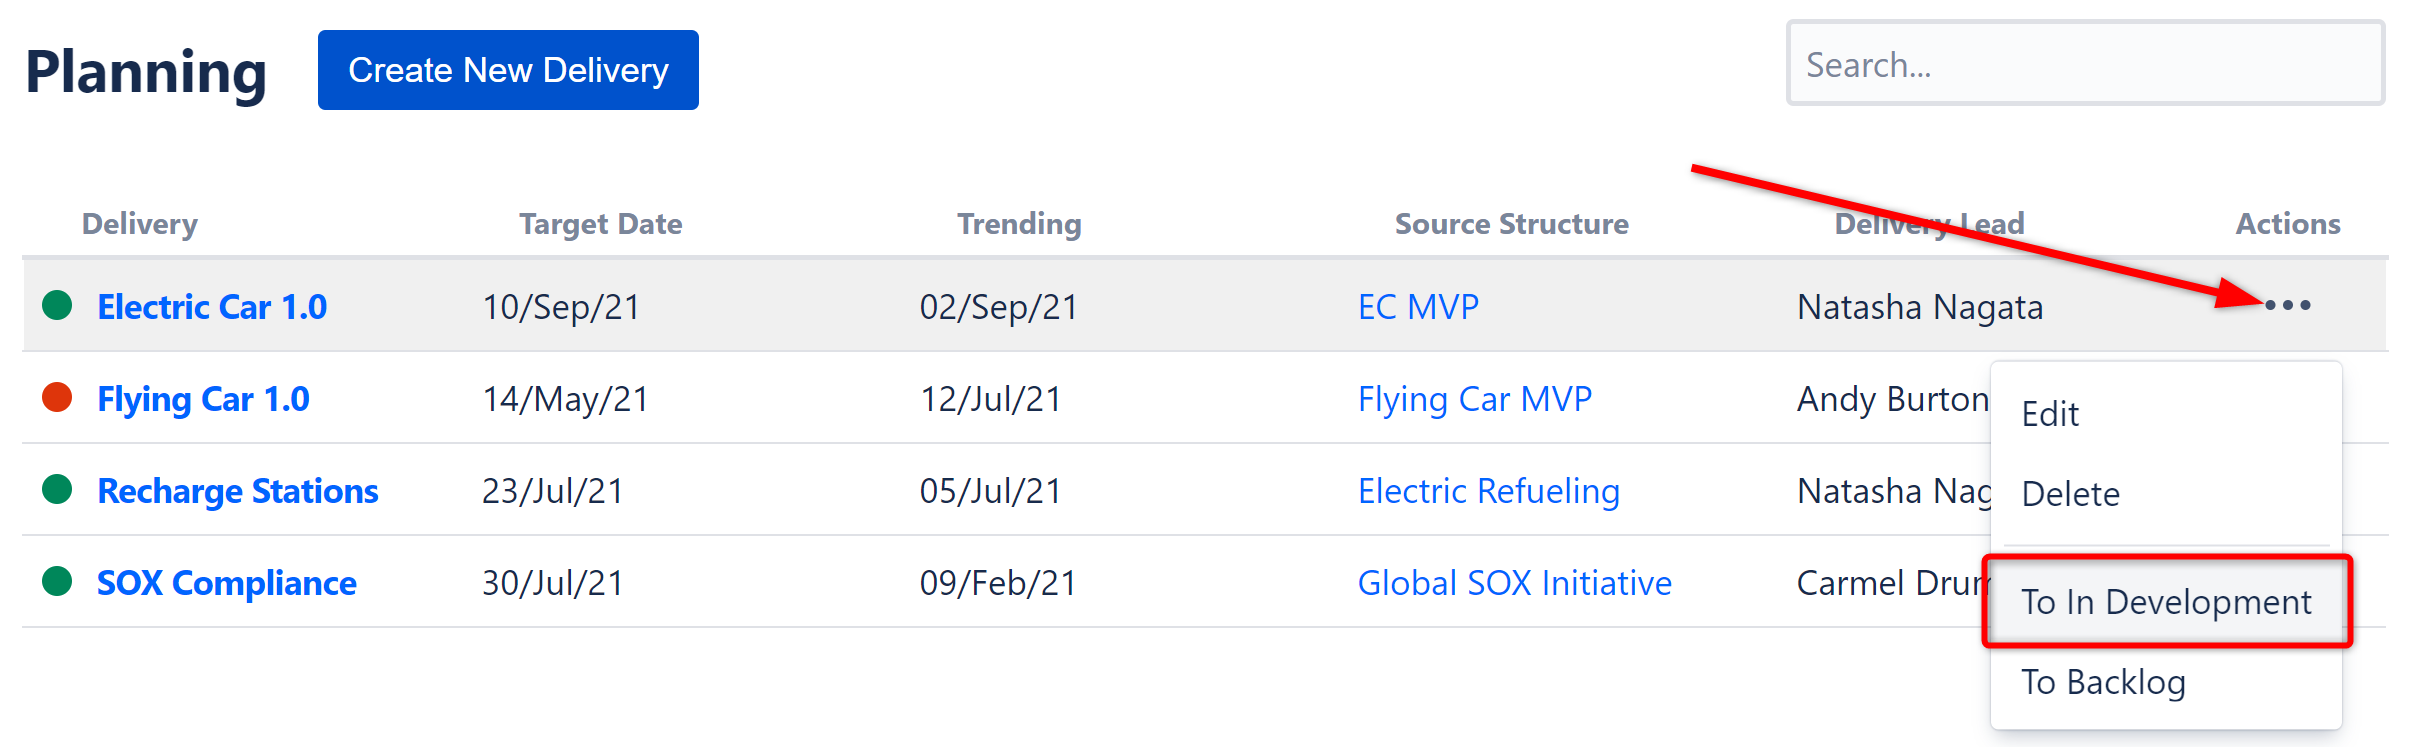Click the Create New Delivery button
This screenshot has height=747, width=2420.
click(508, 69)
